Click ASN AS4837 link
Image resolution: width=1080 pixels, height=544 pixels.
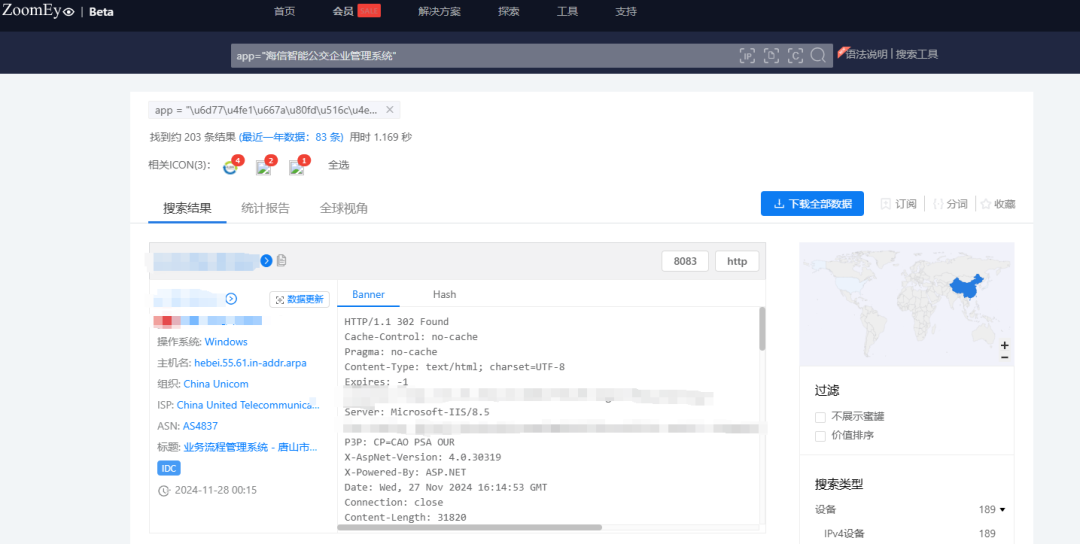click(200, 426)
